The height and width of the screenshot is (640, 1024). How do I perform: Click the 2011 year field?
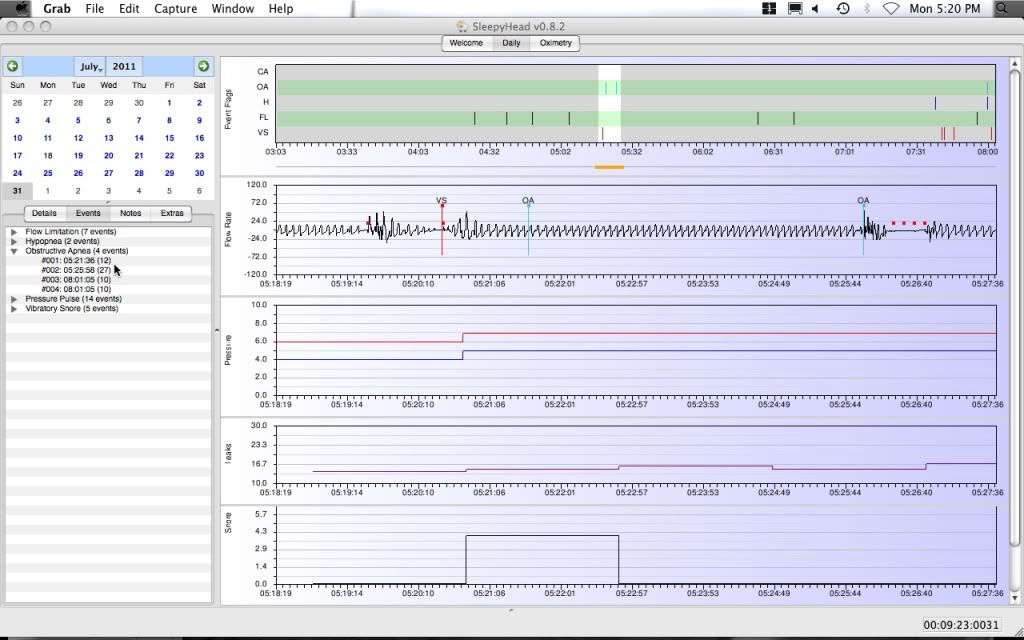pos(124,66)
